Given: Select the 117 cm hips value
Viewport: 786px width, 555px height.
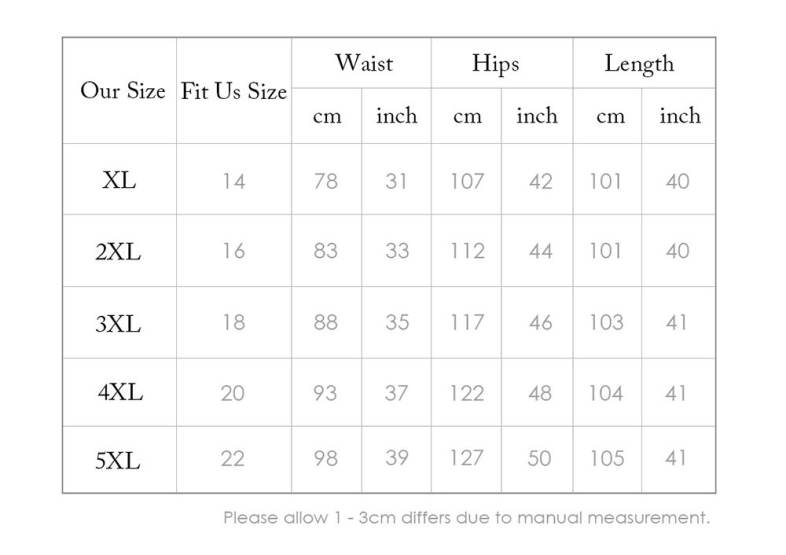Looking at the screenshot, I should (467, 322).
